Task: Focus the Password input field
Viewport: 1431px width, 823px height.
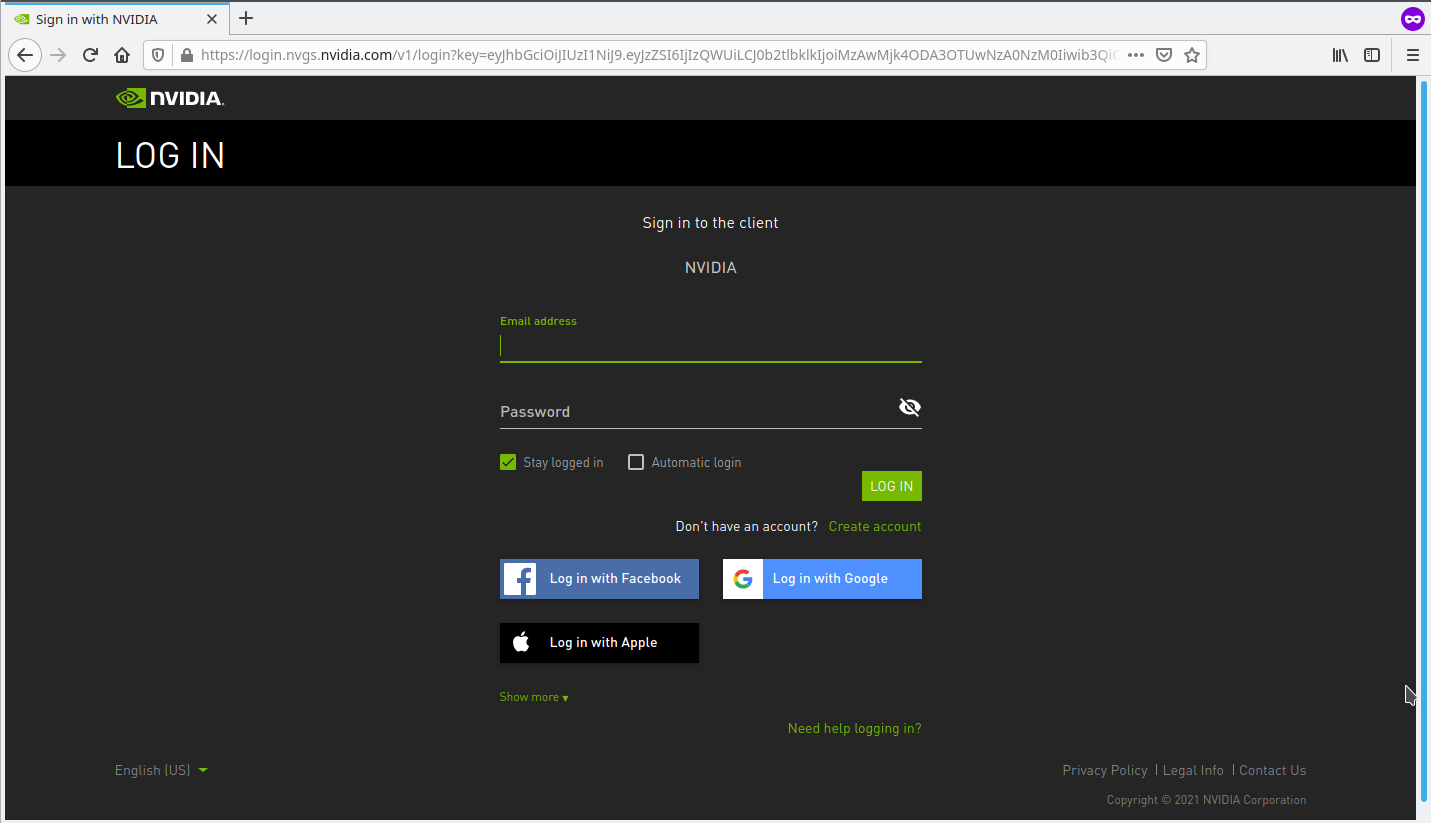Action: point(695,412)
